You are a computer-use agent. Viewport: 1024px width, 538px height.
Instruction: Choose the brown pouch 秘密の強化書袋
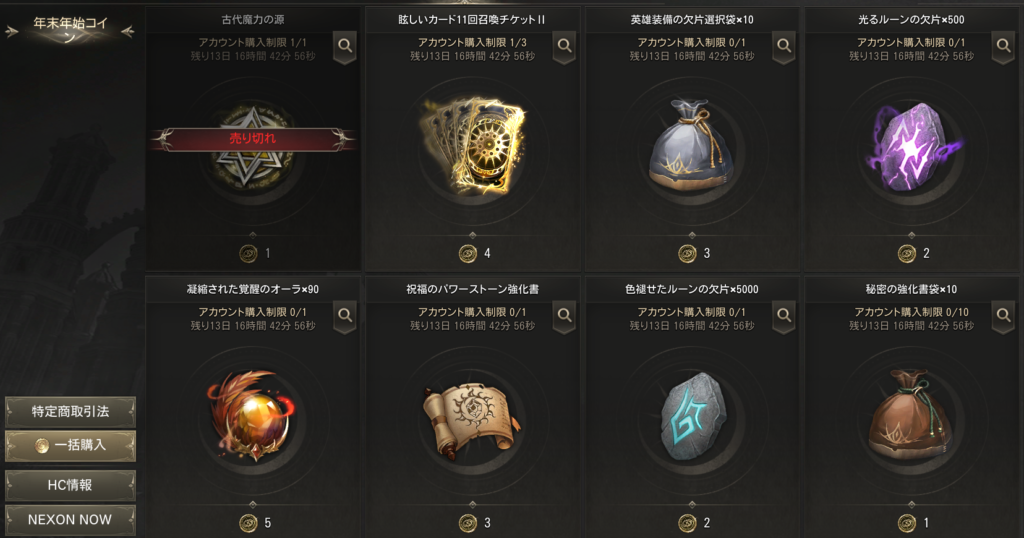tap(910, 415)
